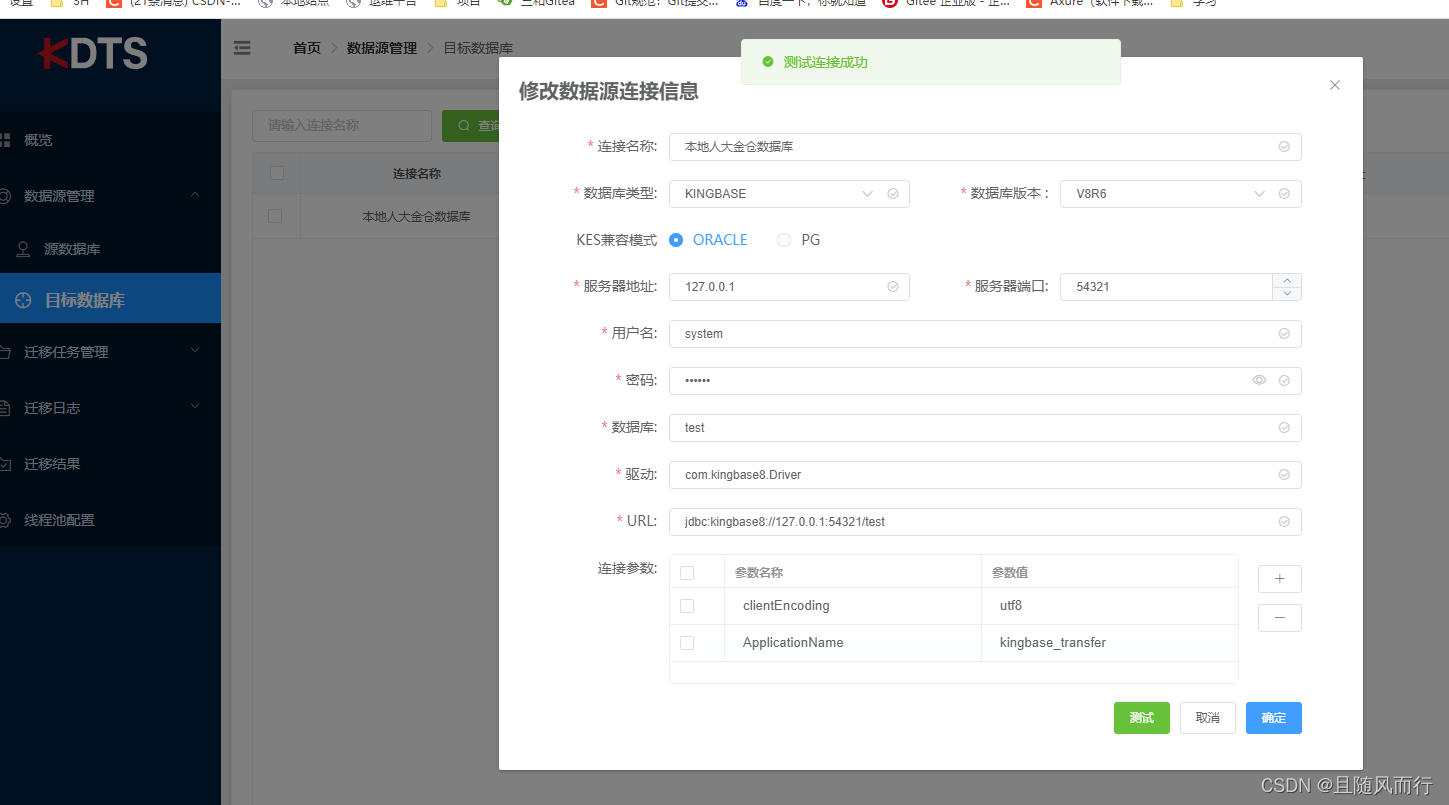Select the PG compatibility mode radio

tap(784, 240)
